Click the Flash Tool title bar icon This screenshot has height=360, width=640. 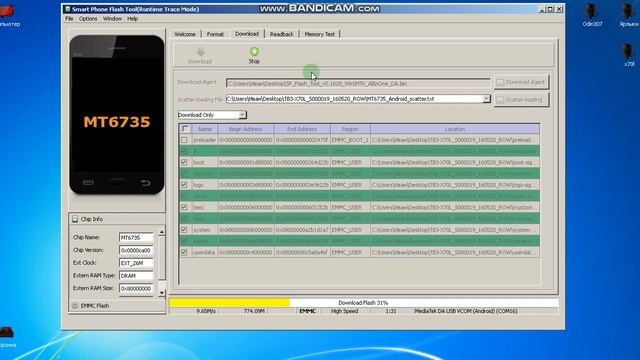pyautogui.click(x=67, y=9)
